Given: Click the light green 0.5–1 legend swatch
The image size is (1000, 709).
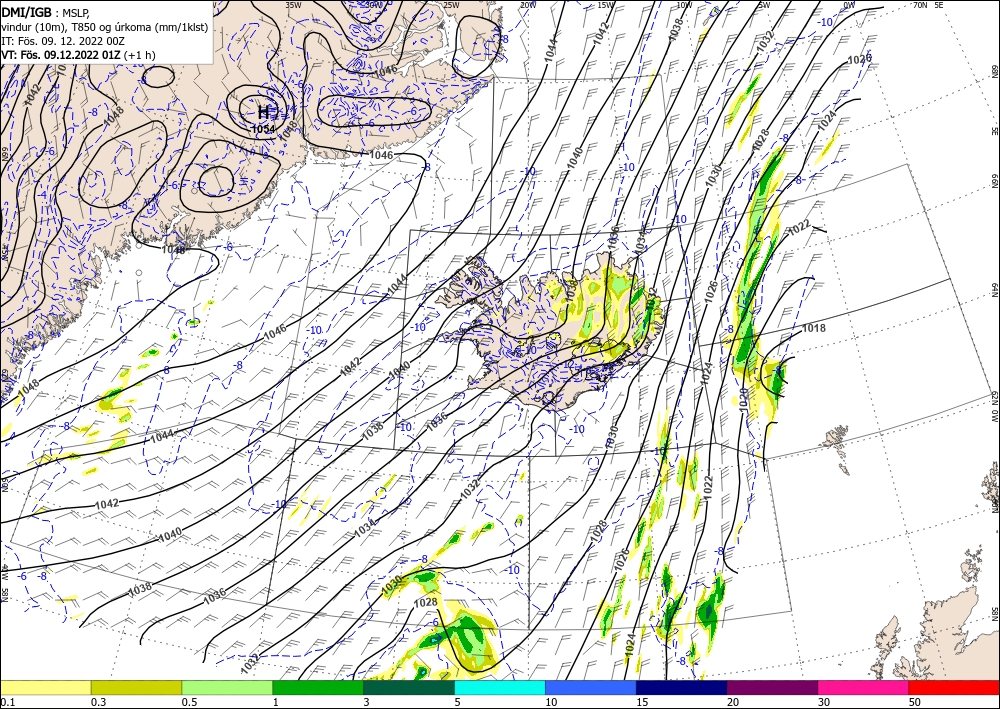Looking at the screenshot, I should [x=227, y=687].
